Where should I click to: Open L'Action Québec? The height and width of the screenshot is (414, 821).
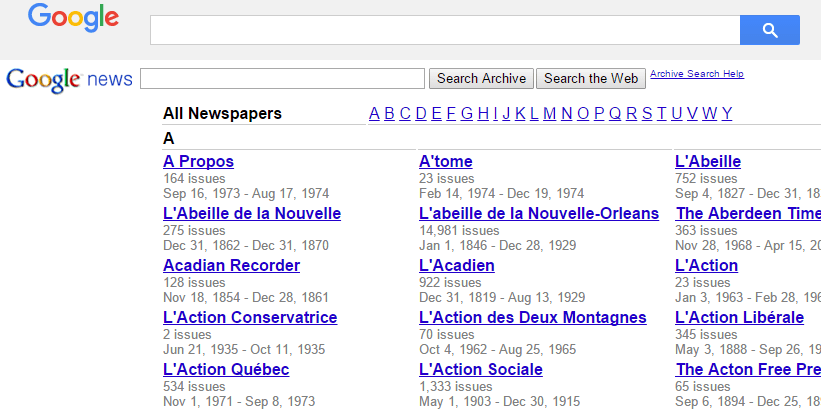tap(226, 370)
